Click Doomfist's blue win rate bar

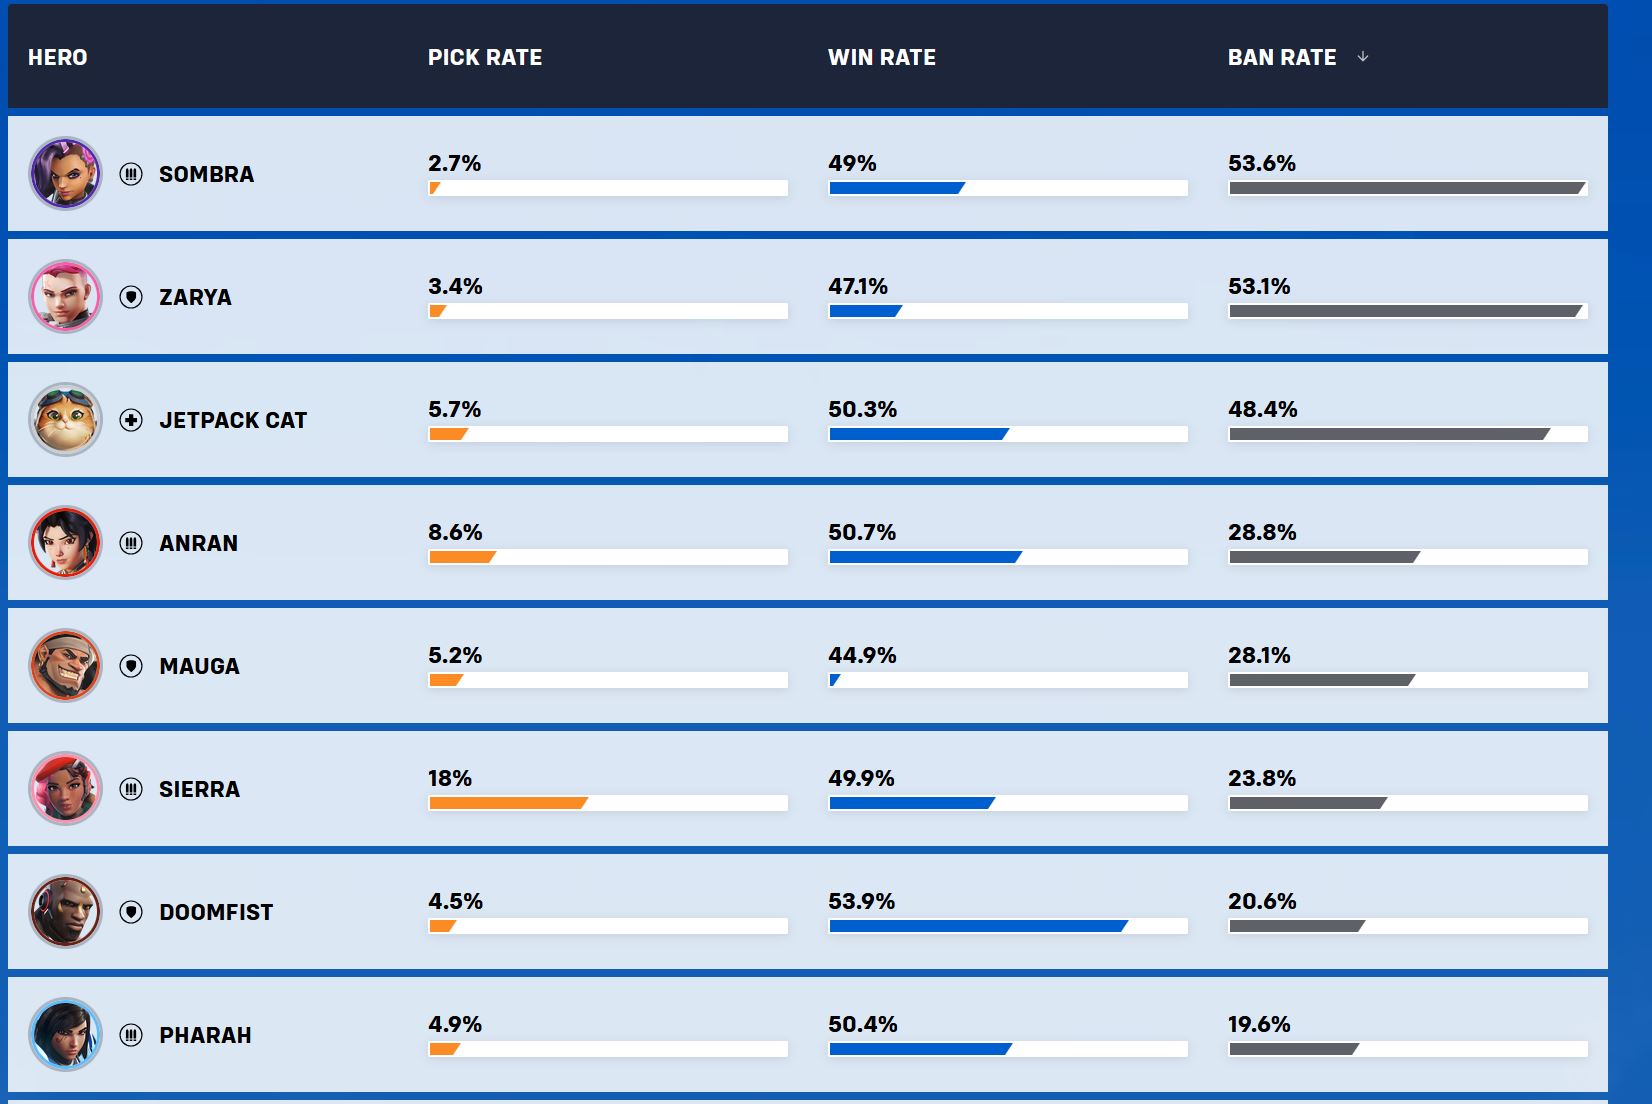pyautogui.click(x=979, y=926)
